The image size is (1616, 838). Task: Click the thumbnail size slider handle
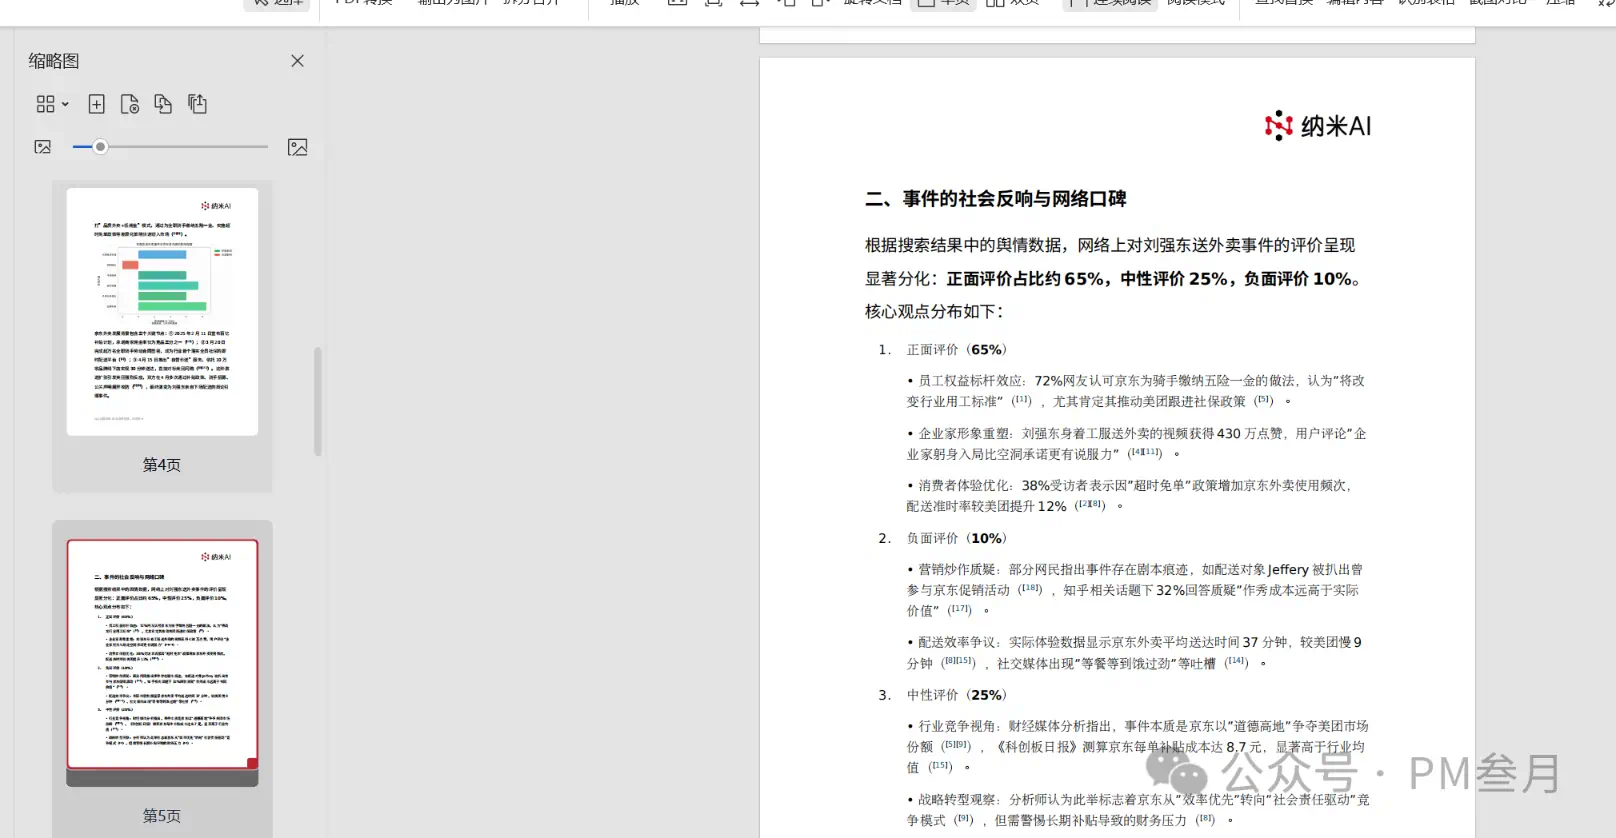tap(100, 147)
